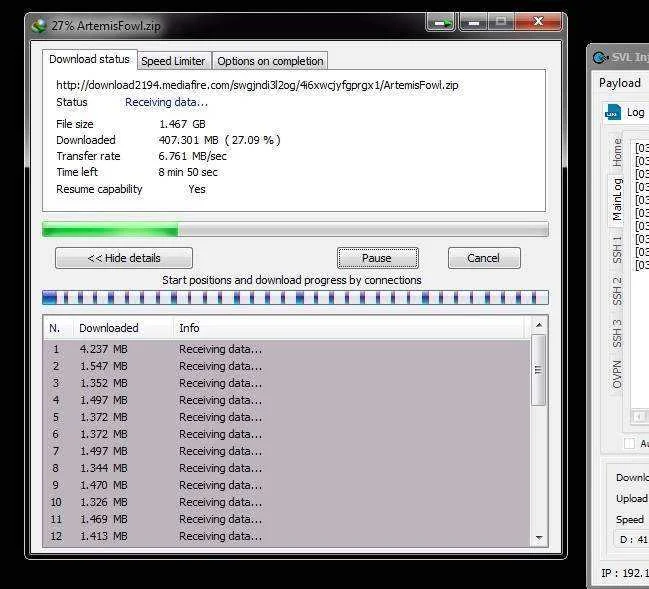Click the Hide details button

(x=124, y=258)
